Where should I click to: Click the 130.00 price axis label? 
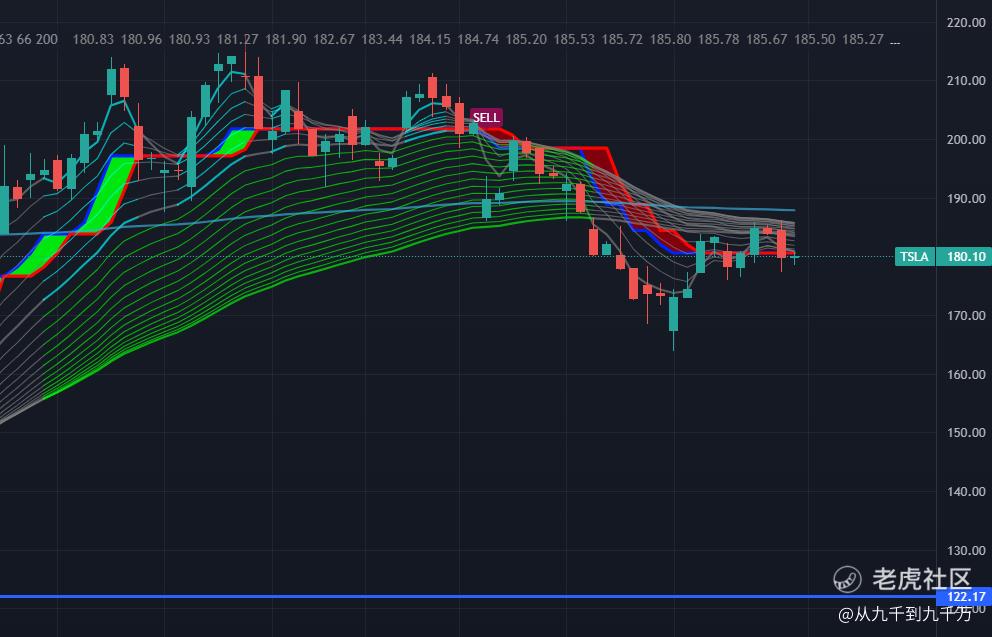point(966,550)
